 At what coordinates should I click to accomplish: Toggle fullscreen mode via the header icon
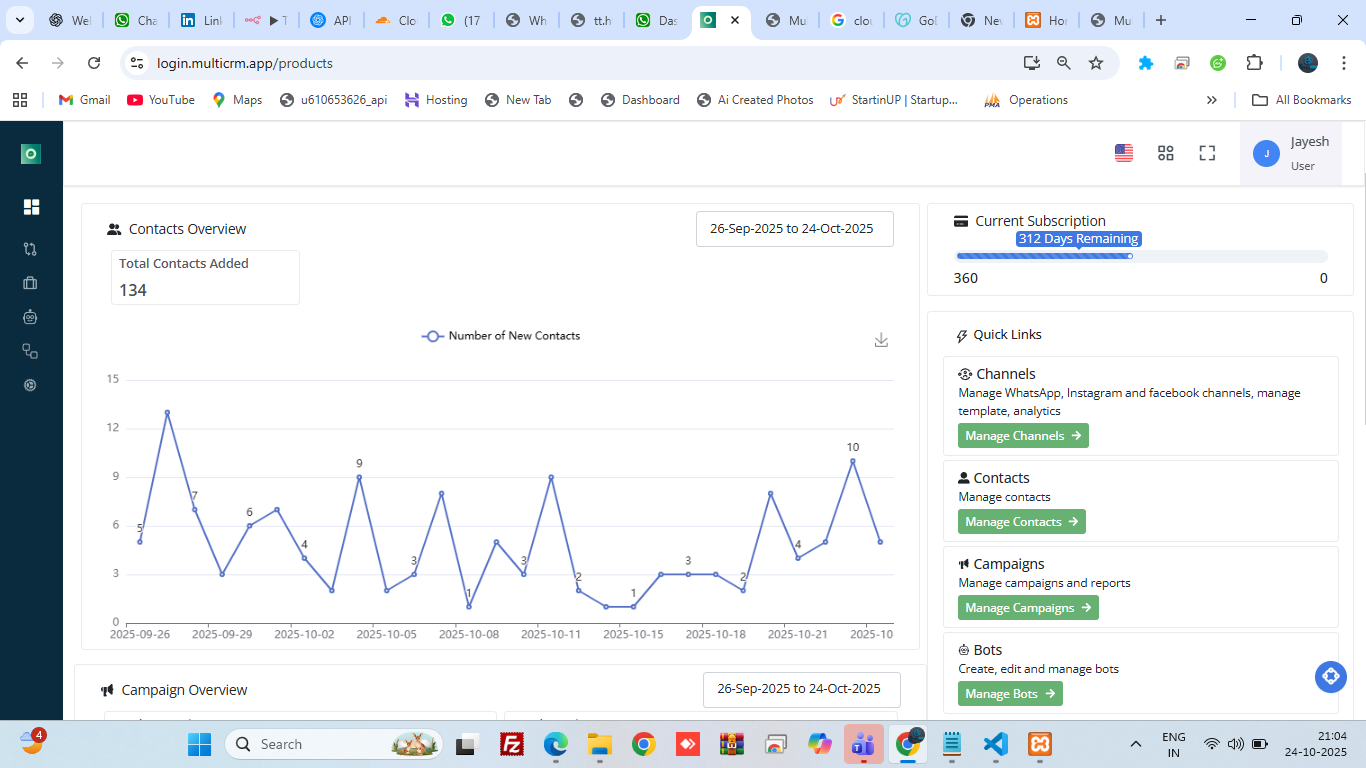point(1207,152)
